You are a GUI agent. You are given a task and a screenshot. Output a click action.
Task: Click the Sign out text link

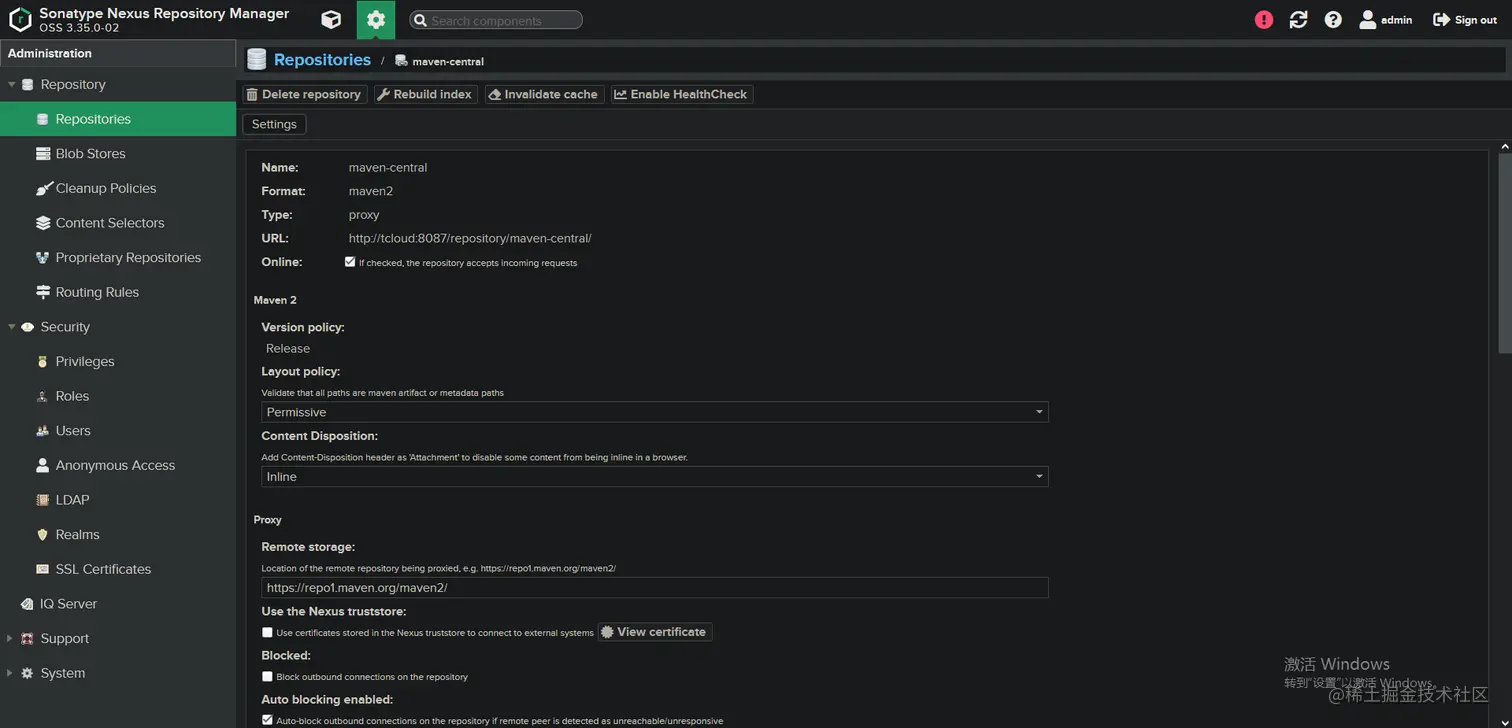[1476, 20]
